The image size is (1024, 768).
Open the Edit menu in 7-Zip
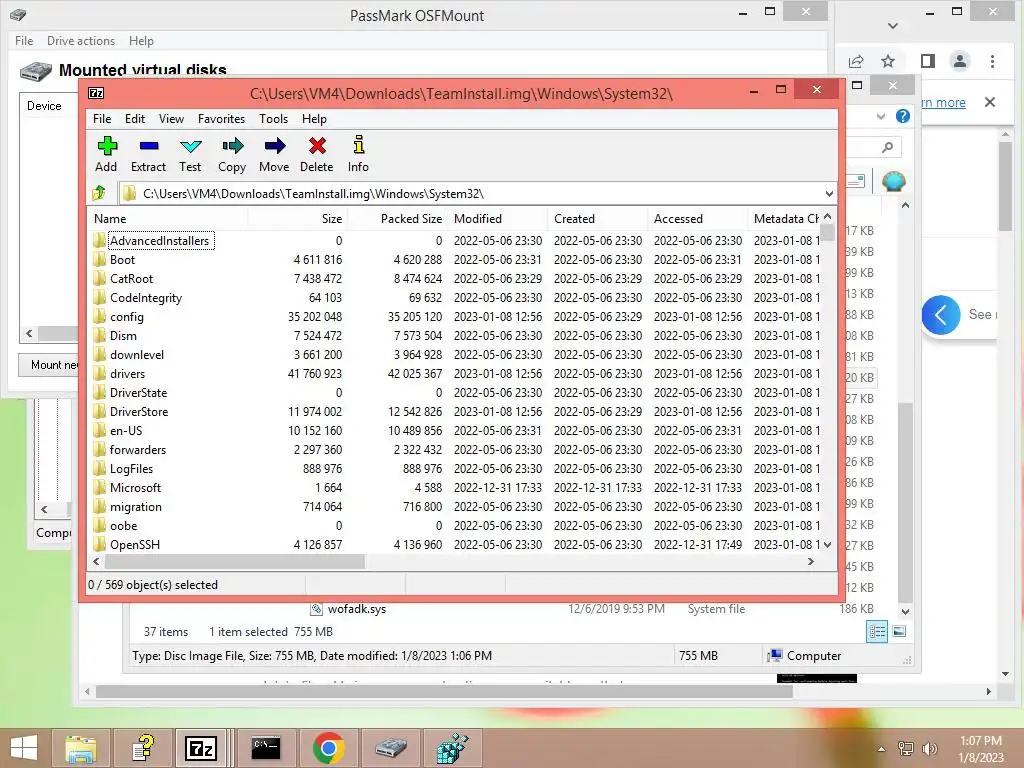(x=135, y=119)
